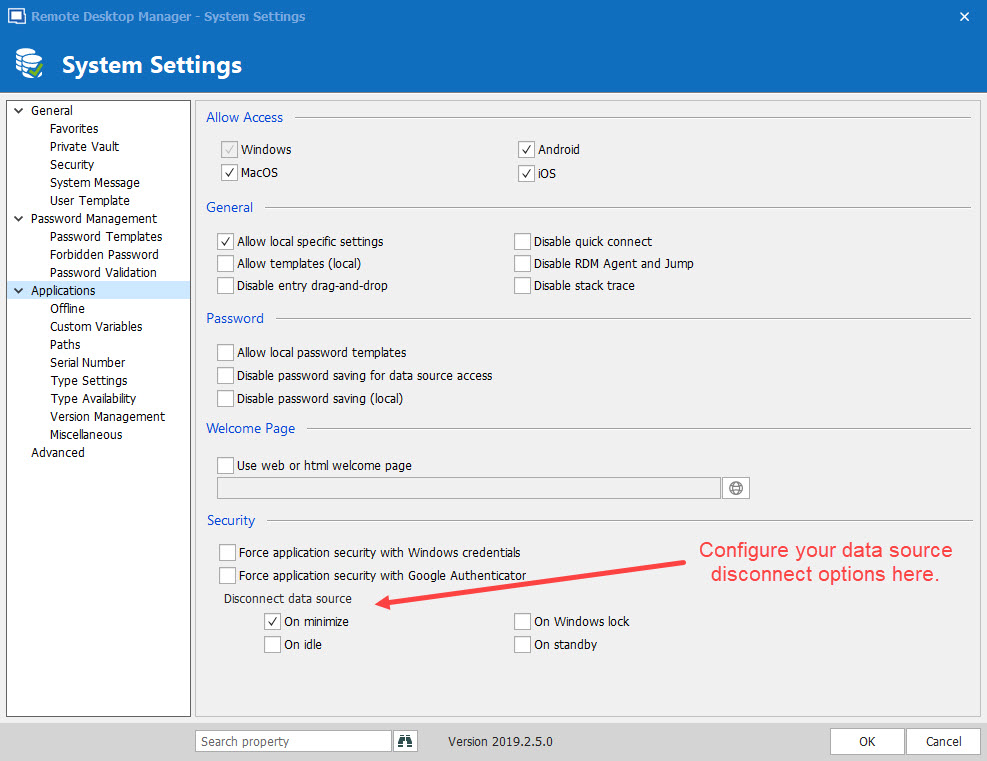Collapse the General tree node
The height and width of the screenshot is (761, 987).
[x=18, y=111]
